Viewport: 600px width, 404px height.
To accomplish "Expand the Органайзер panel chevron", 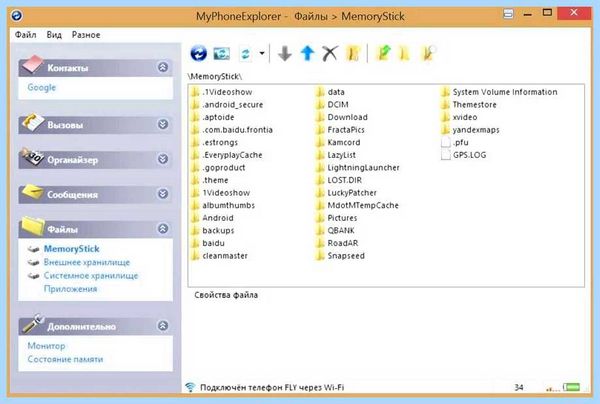I will (163, 159).
